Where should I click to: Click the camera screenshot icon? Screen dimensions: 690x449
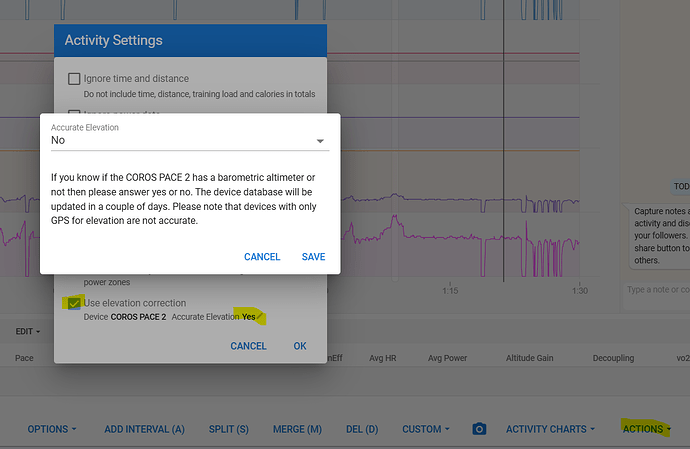(x=479, y=429)
